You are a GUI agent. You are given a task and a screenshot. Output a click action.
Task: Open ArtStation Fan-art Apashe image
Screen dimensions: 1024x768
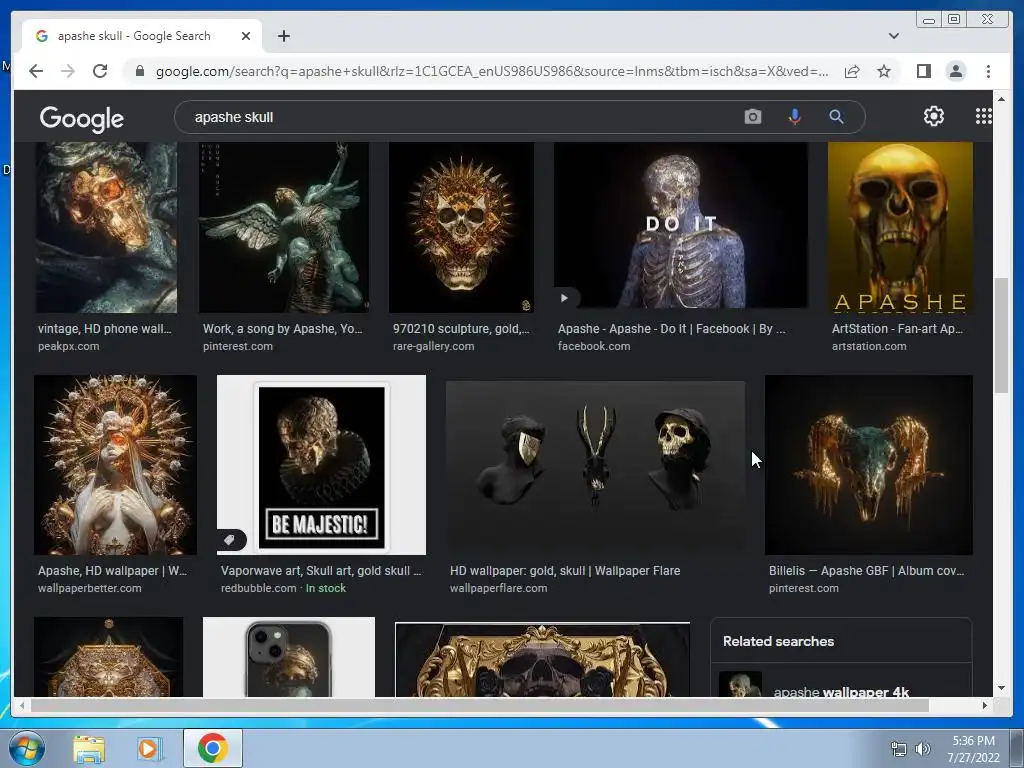click(900, 227)
